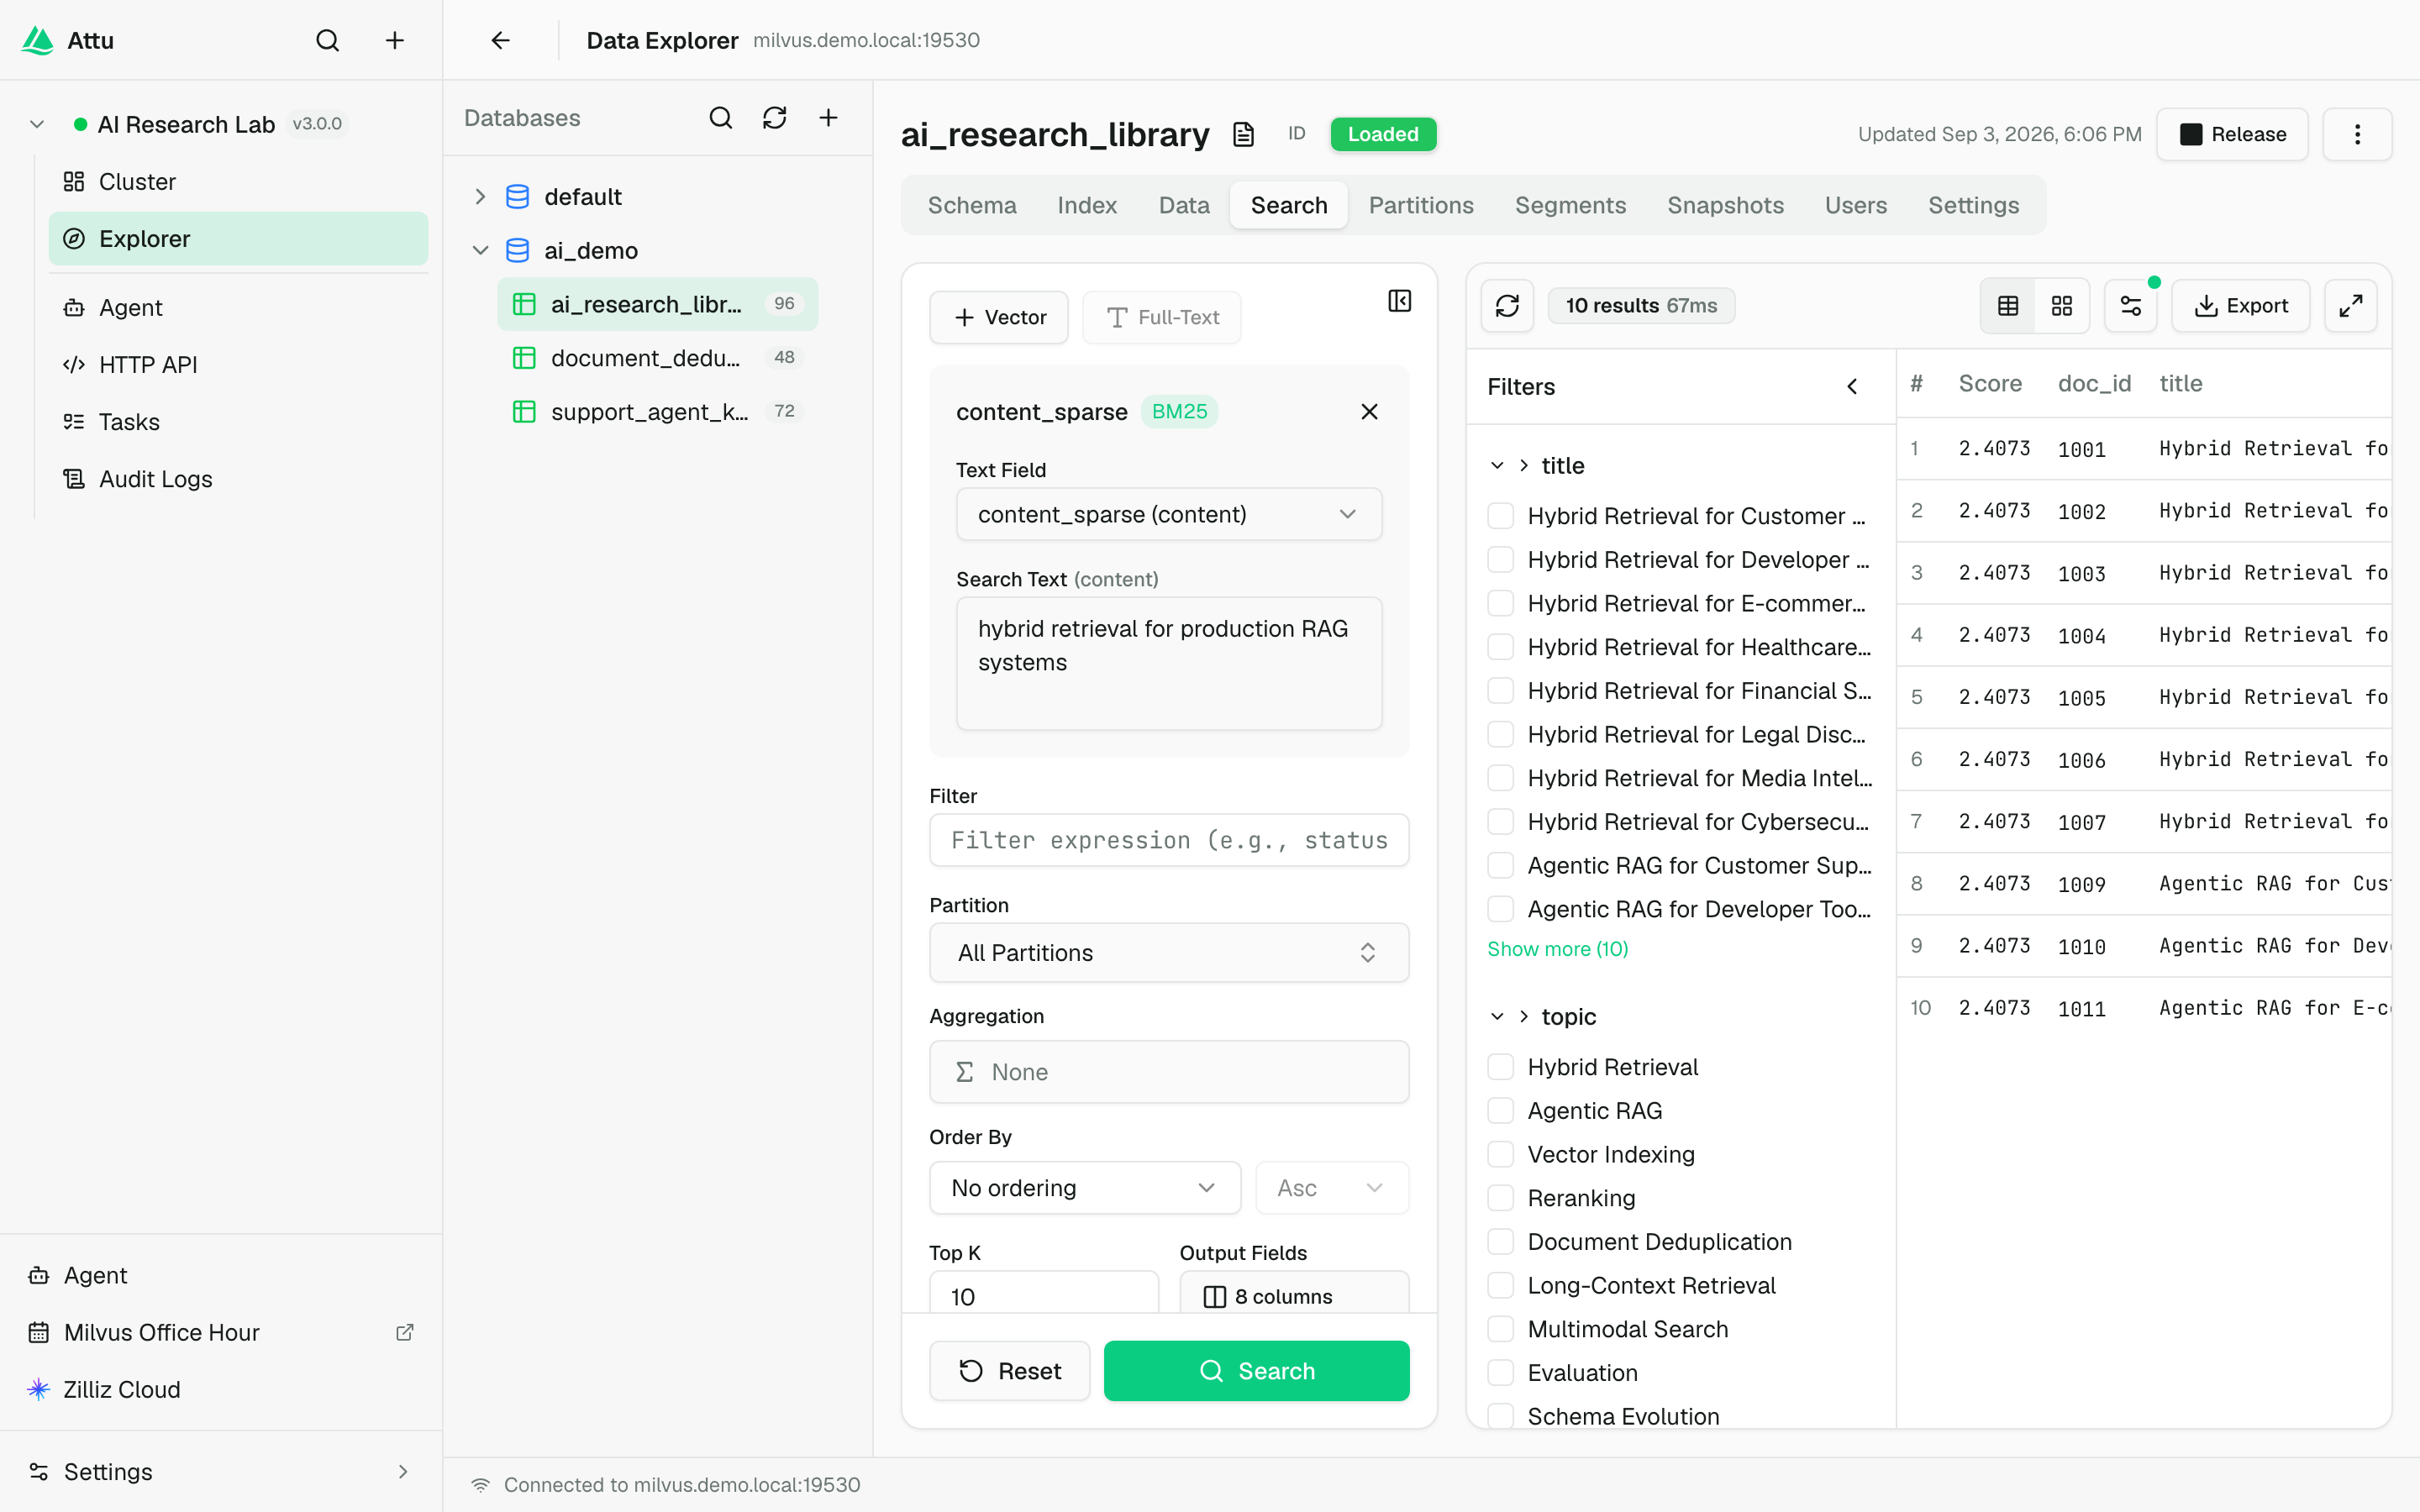The image size is (2420, 1512).
Task: Open Zilliz Cloud link
Action: tap(221, 1389)
